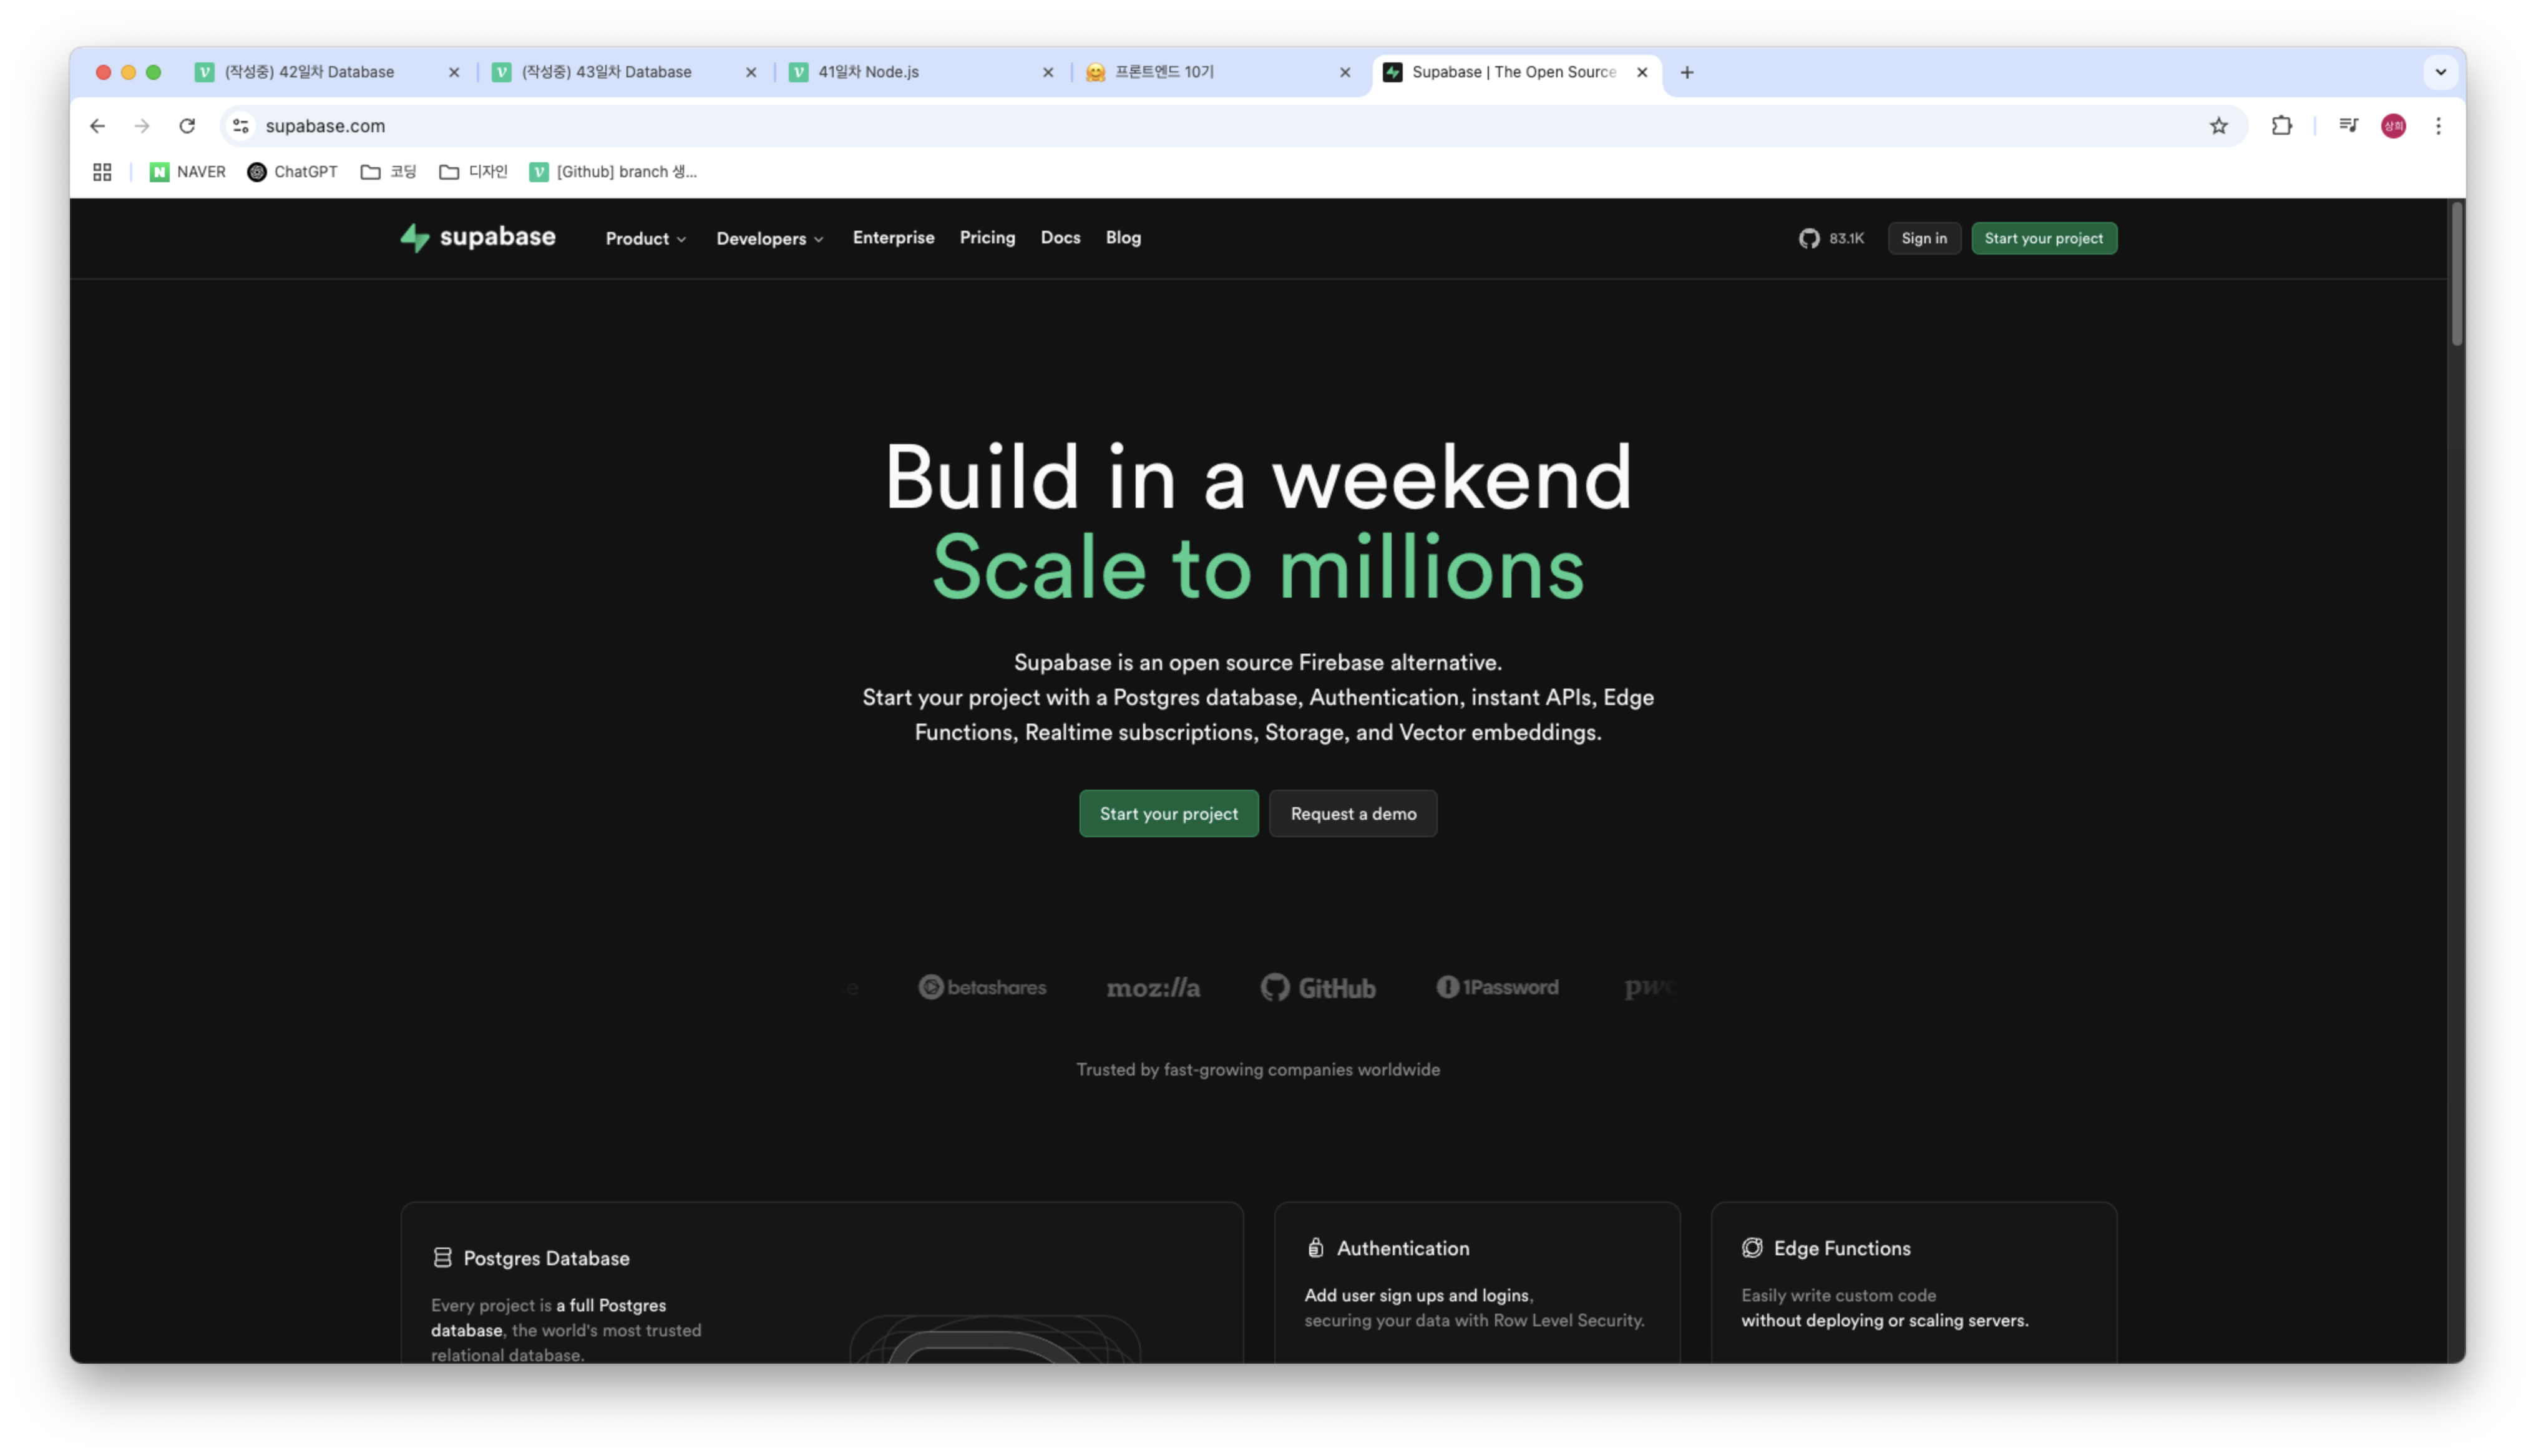Image resolution: width=2536 pixels, height=1456 pixels.
Task: Open the ChatGPT bookmark
Action: coord(293,172)
